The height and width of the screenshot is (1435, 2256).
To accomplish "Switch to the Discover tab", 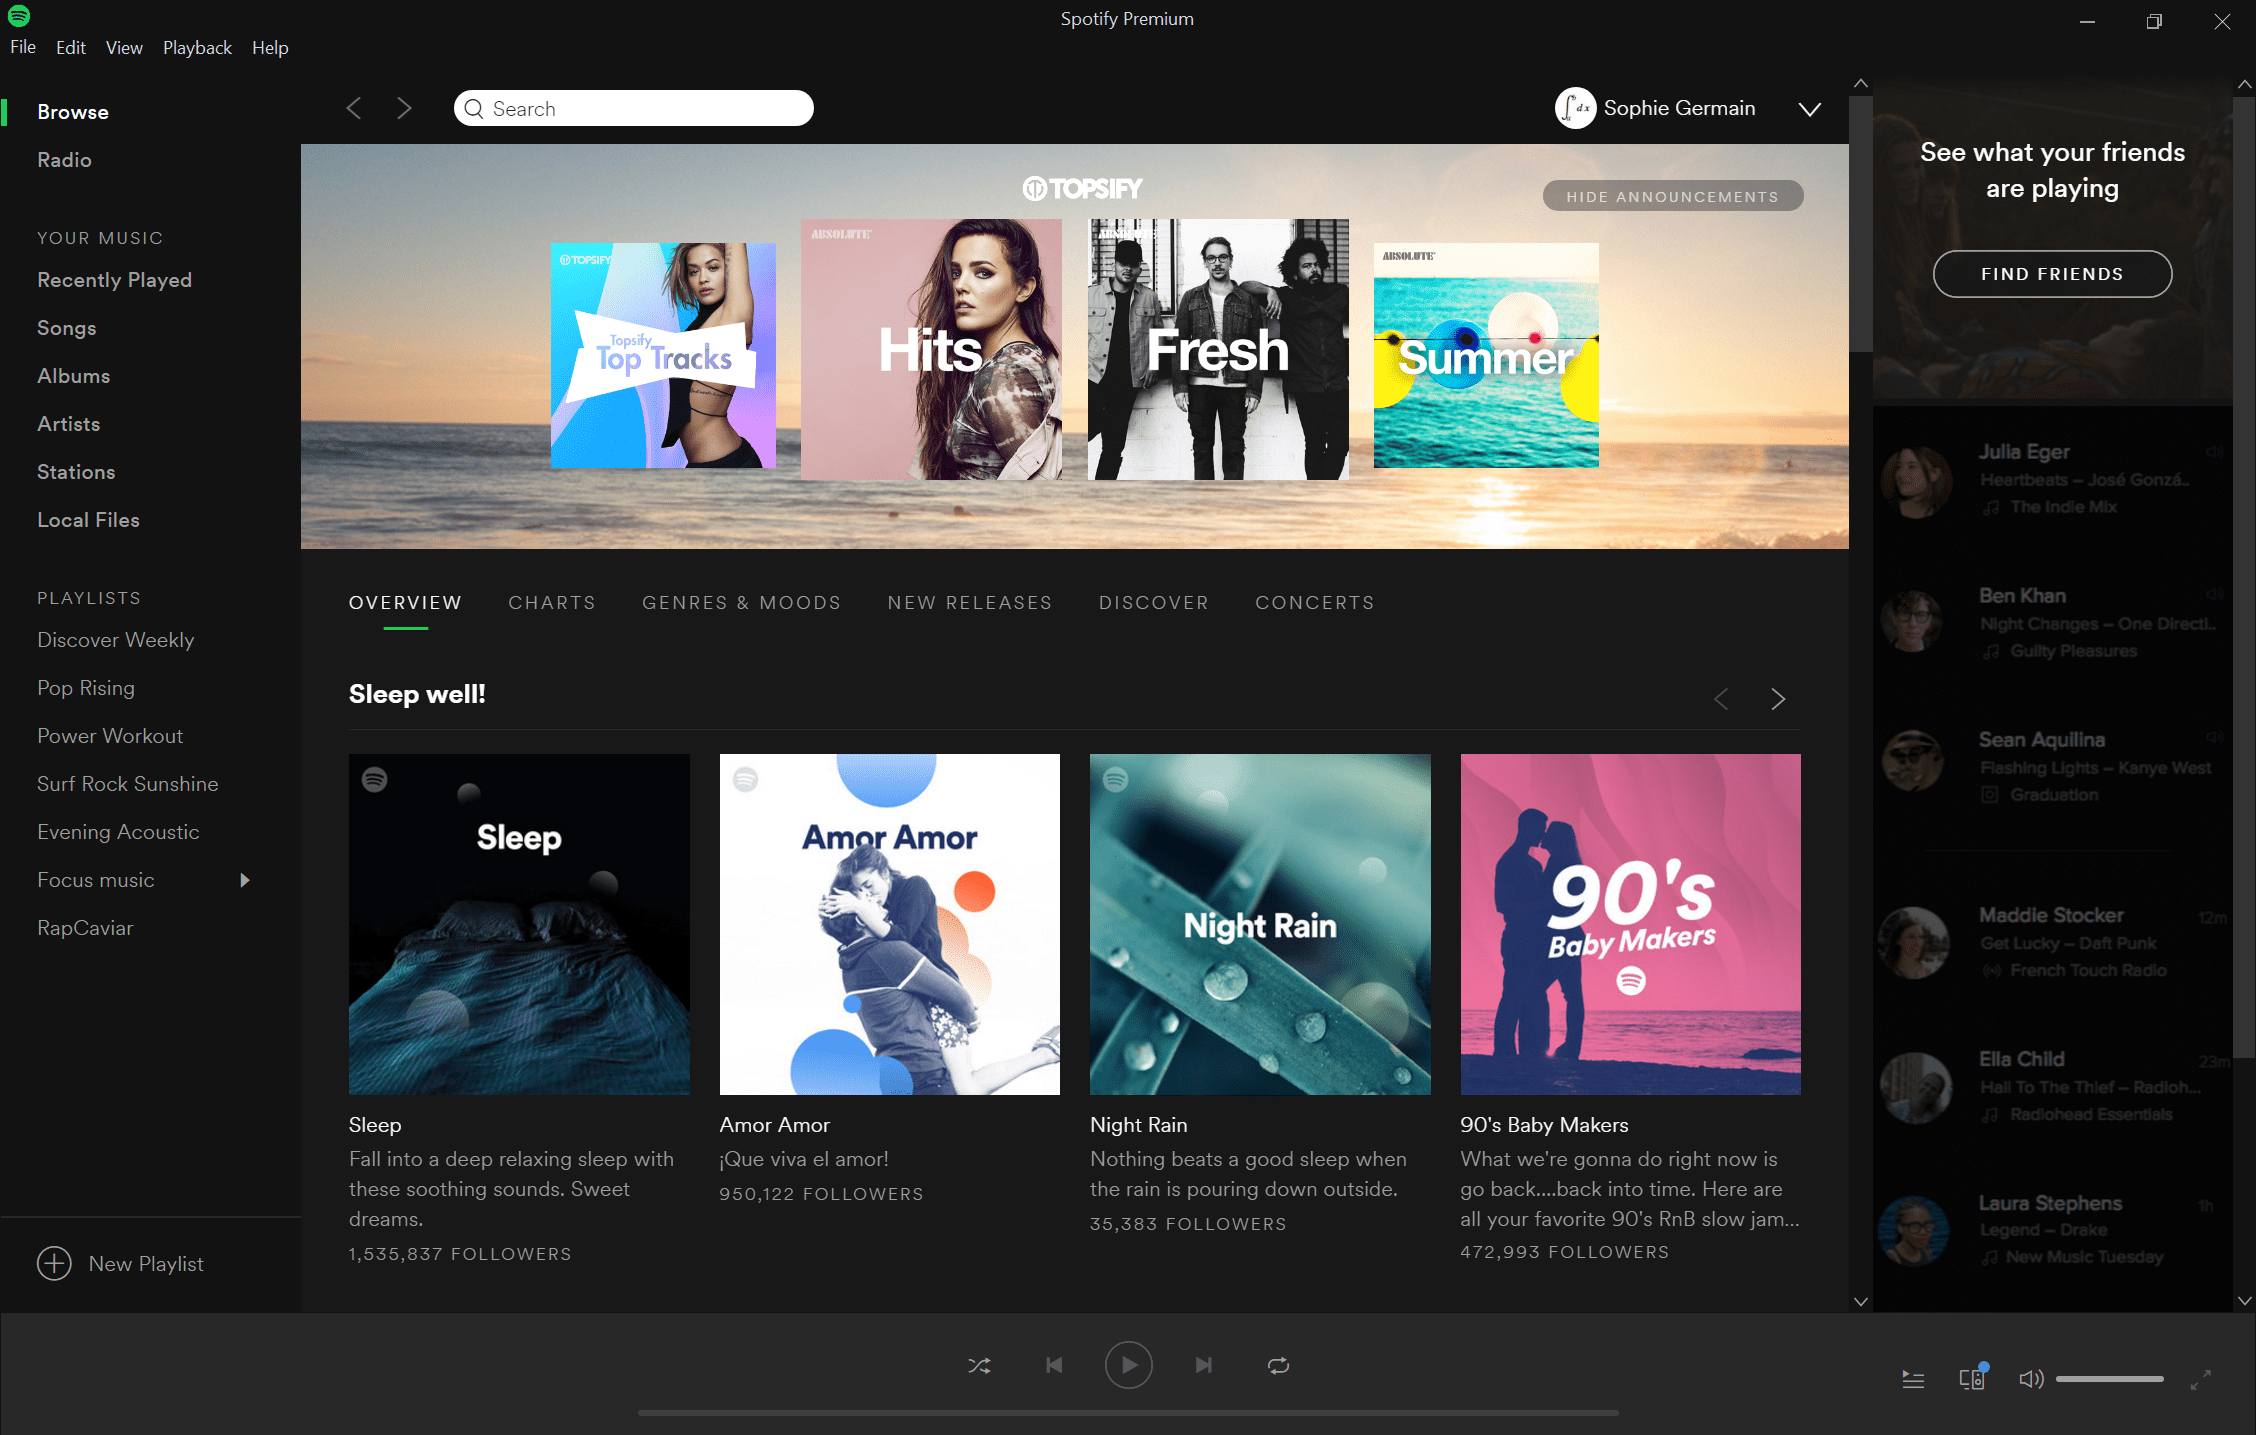I will point(1154,603).
